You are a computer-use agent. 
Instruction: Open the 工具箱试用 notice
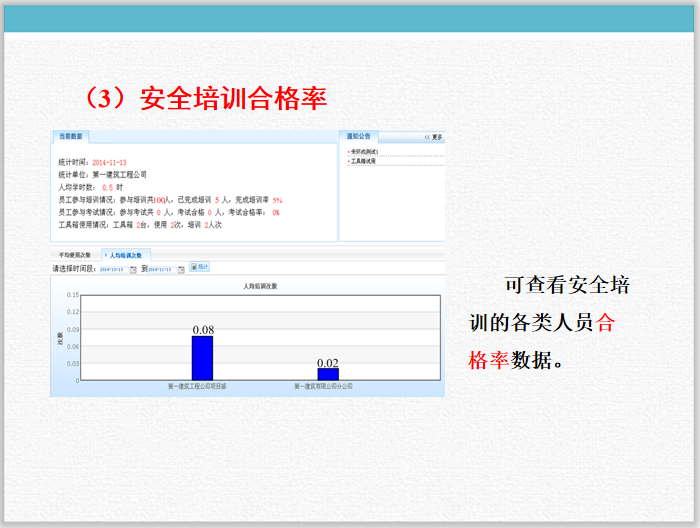(363, 160)
